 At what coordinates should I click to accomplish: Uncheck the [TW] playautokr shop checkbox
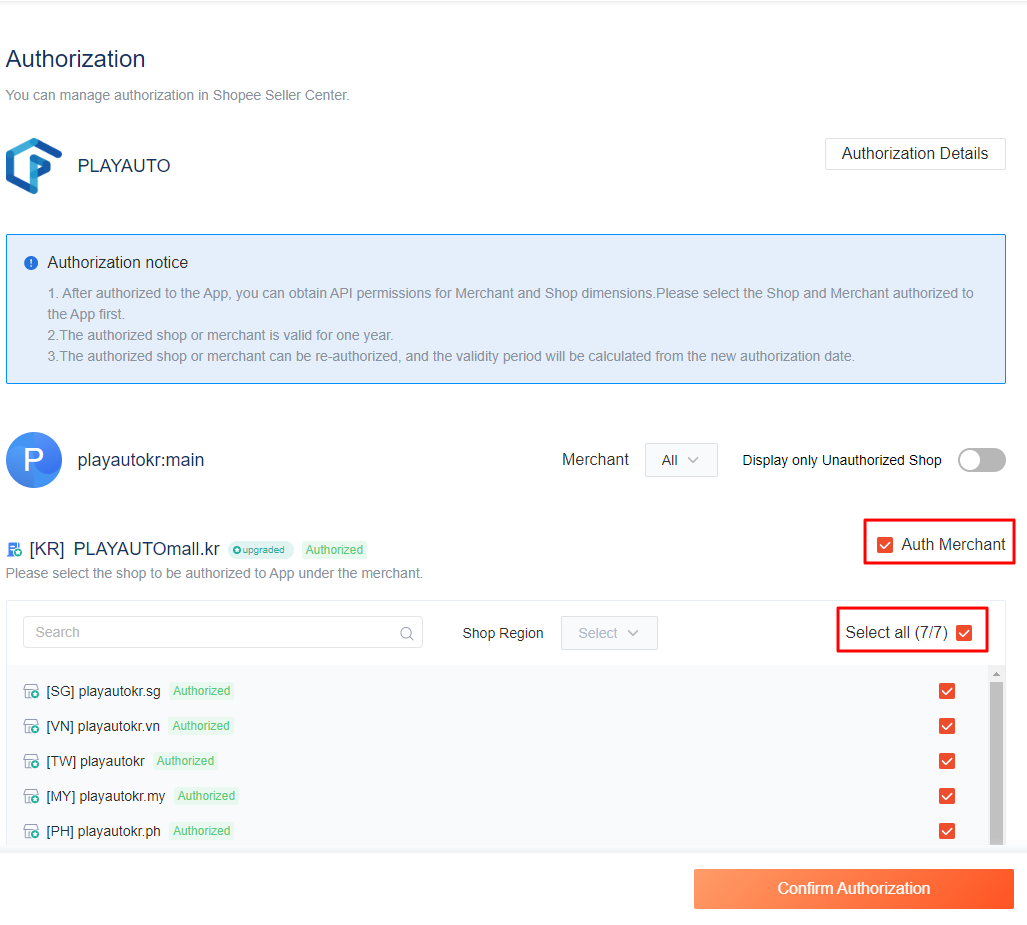946,761
